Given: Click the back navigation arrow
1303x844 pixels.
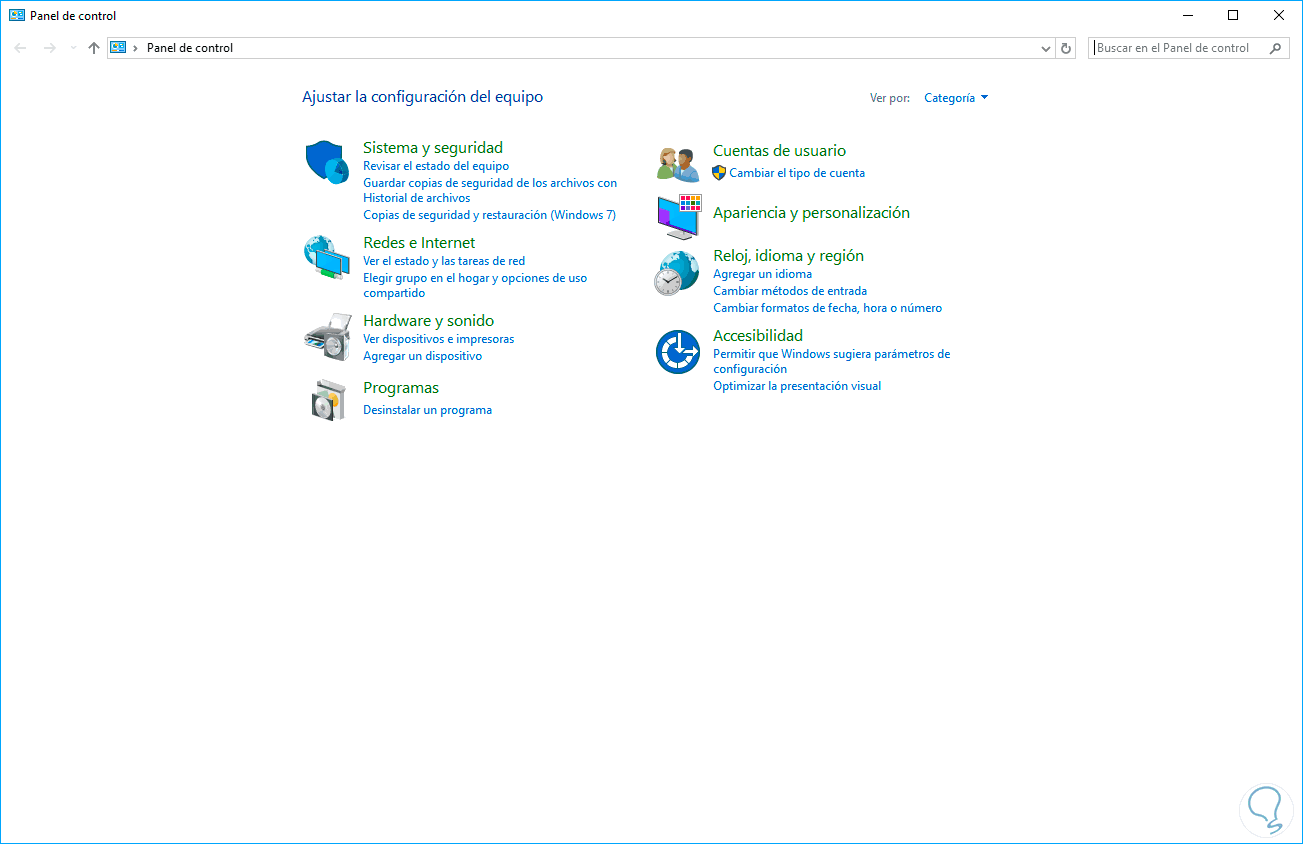Looking at the screenshot, I should 21,48.
